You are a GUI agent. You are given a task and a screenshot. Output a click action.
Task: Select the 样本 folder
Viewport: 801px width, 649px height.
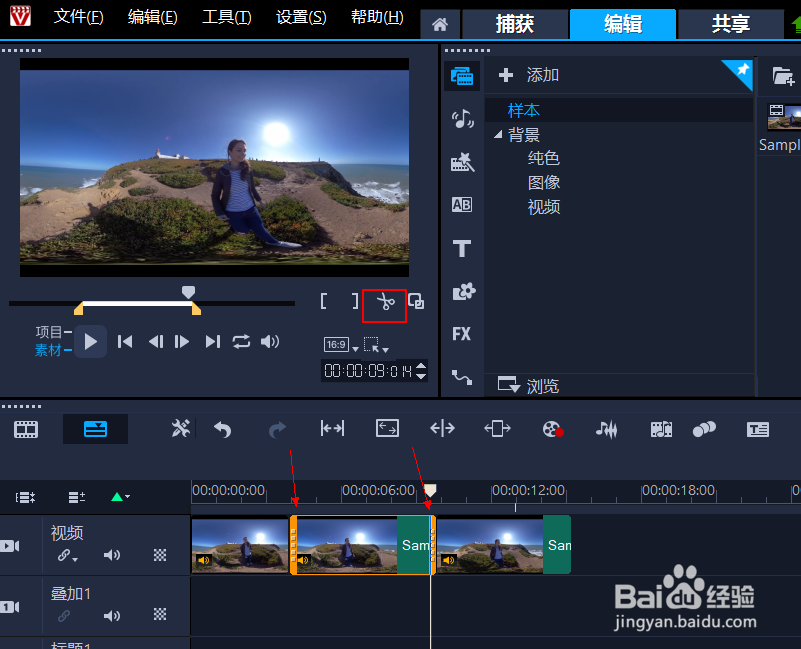click(524, 110)
